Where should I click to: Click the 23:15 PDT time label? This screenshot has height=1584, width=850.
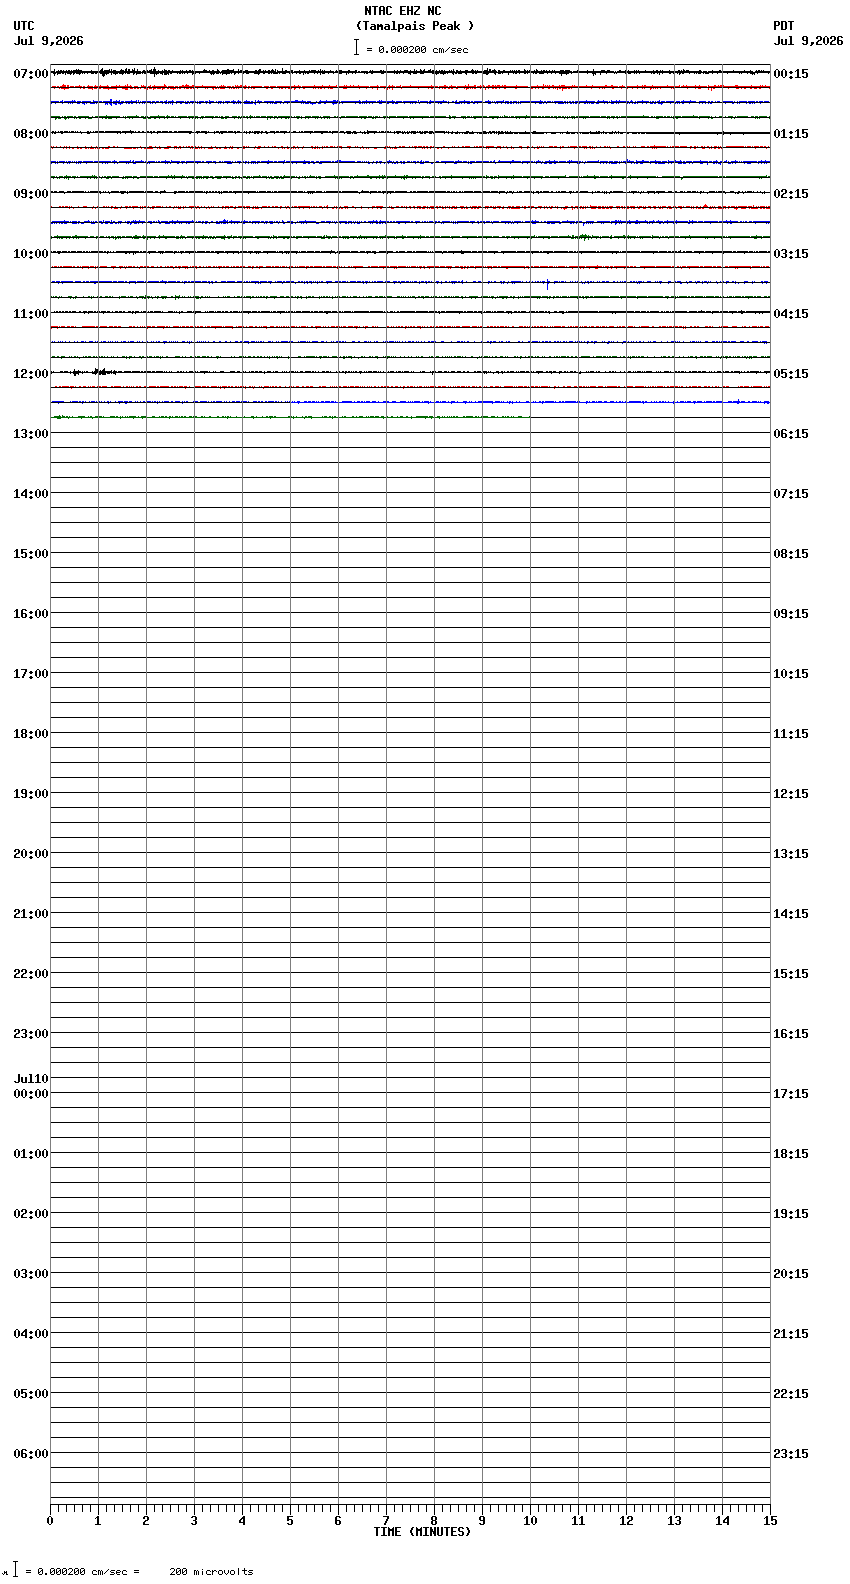[x=791, y=1454]
